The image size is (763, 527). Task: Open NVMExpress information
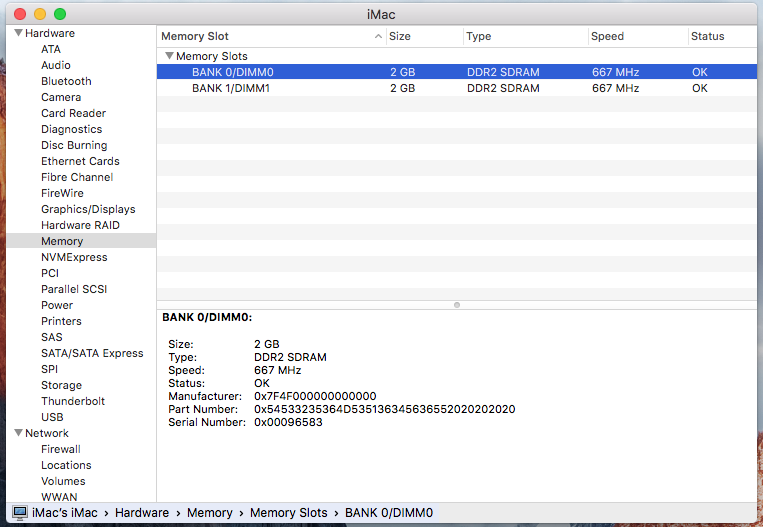(x=74, y=257)
